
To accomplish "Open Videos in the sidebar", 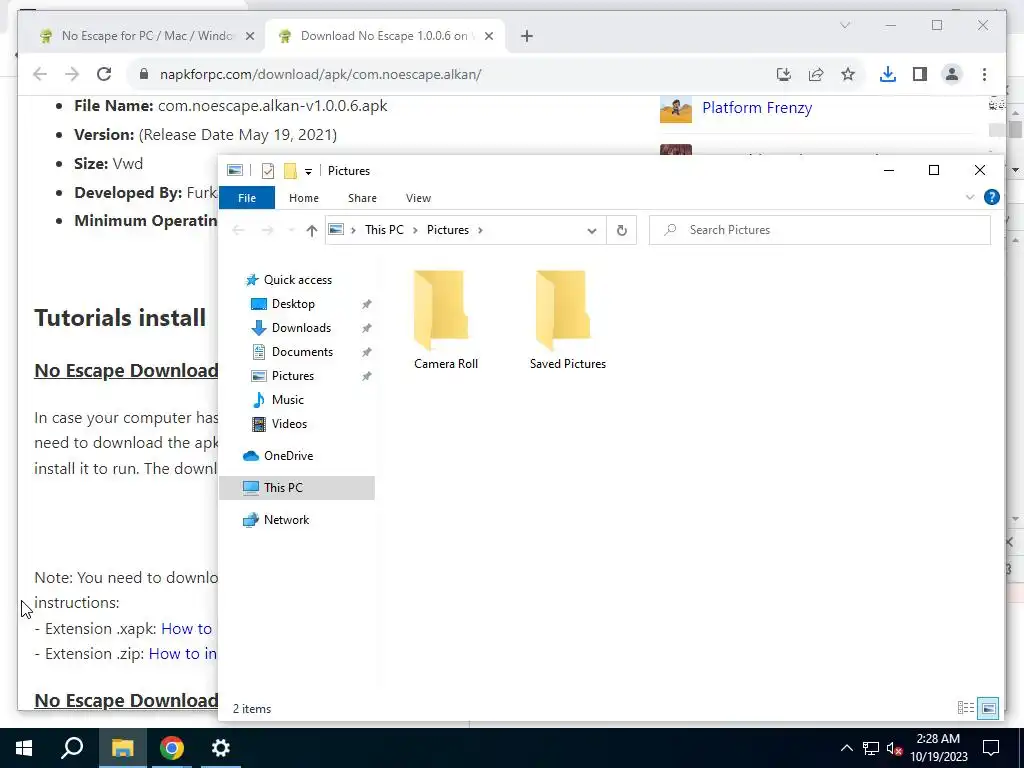I will click(289, 424).
